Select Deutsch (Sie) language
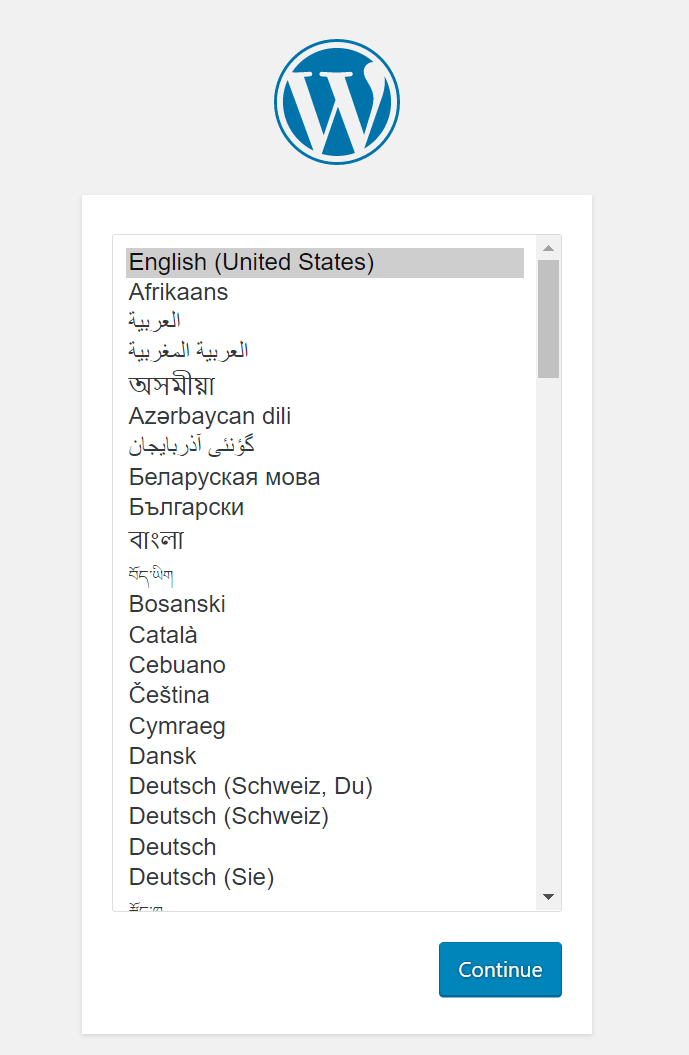The image size is (689, 1055). pos(325,877)
